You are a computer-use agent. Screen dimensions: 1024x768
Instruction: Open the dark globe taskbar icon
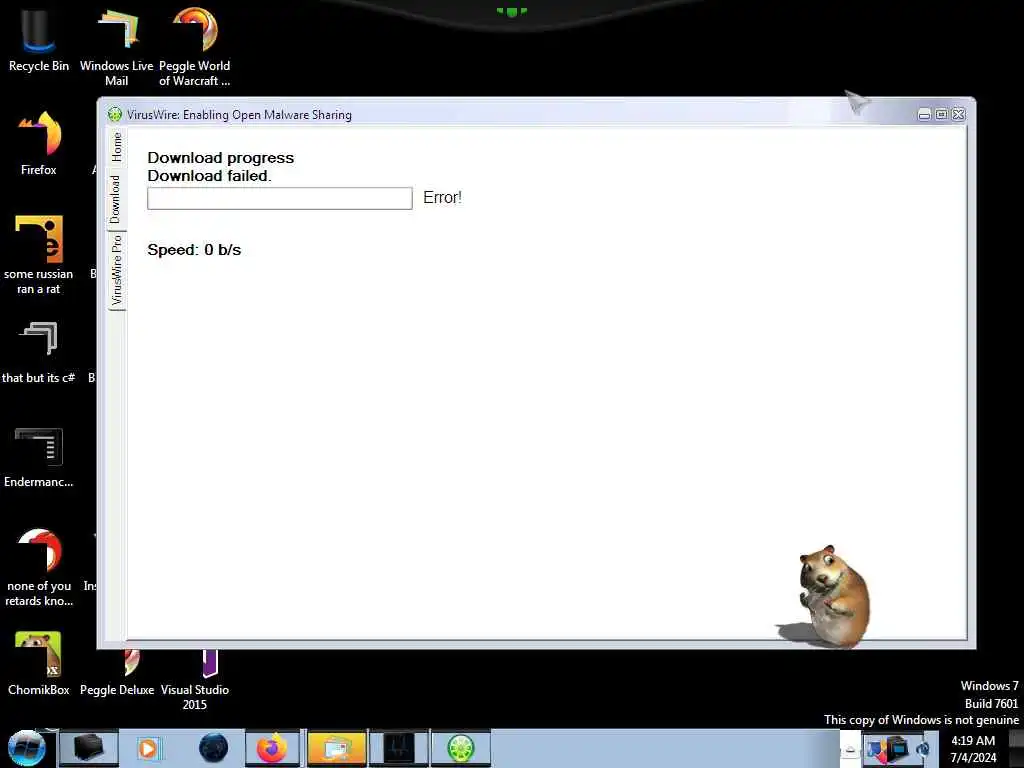(213, 748)
